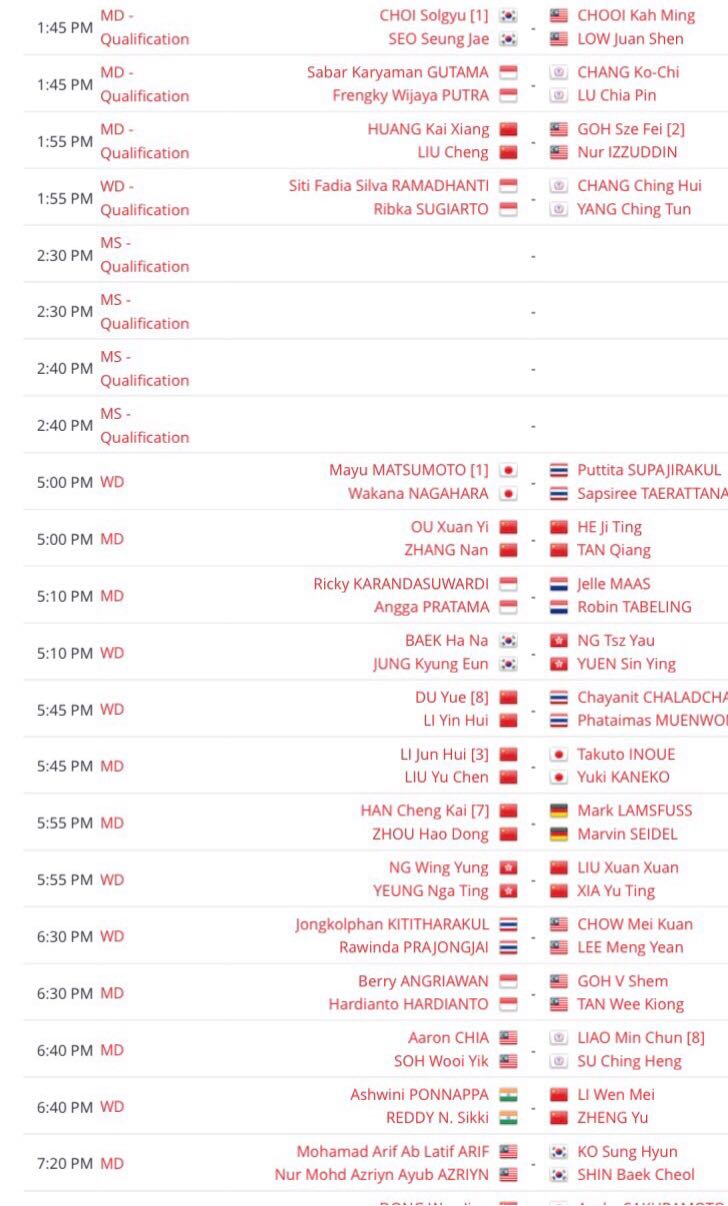Open Takuto INOUE player page

click(x=626, y=754)
